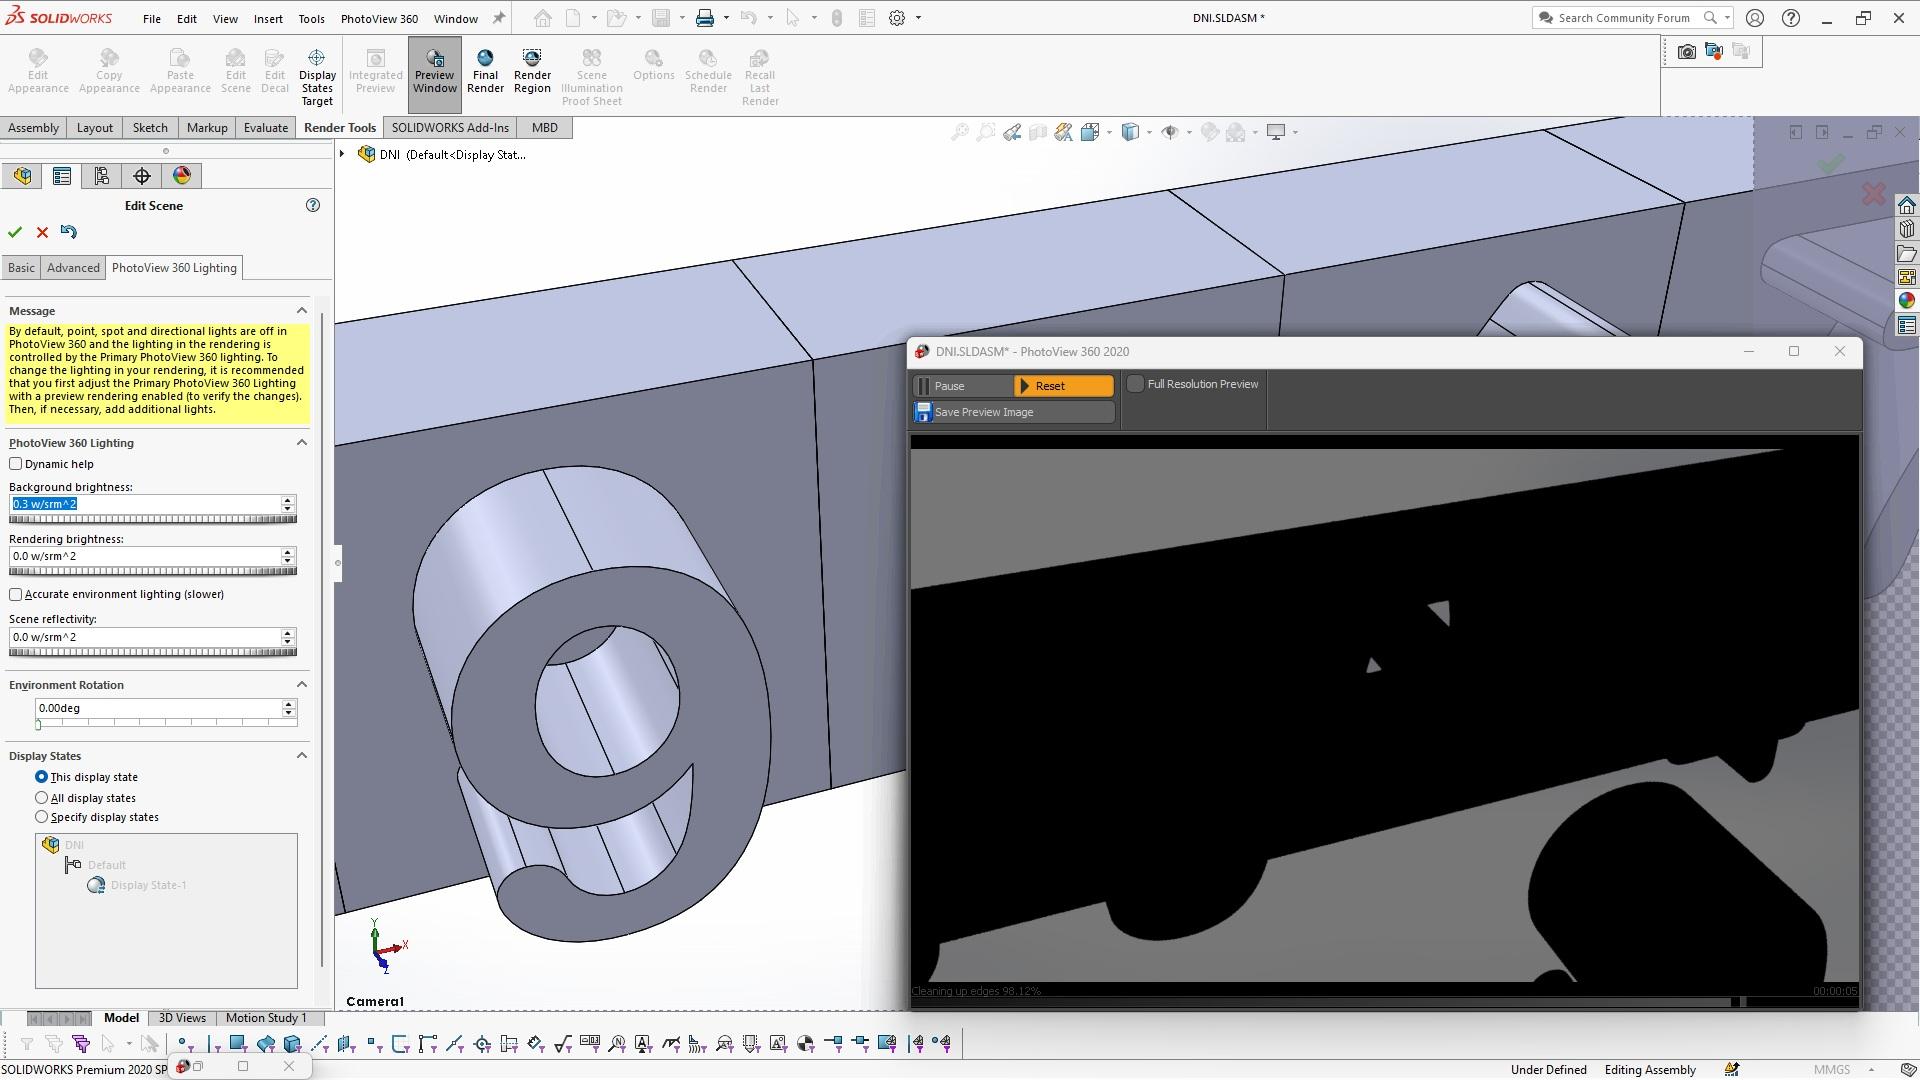Switch to the Basic scene tab

point(21,268)
